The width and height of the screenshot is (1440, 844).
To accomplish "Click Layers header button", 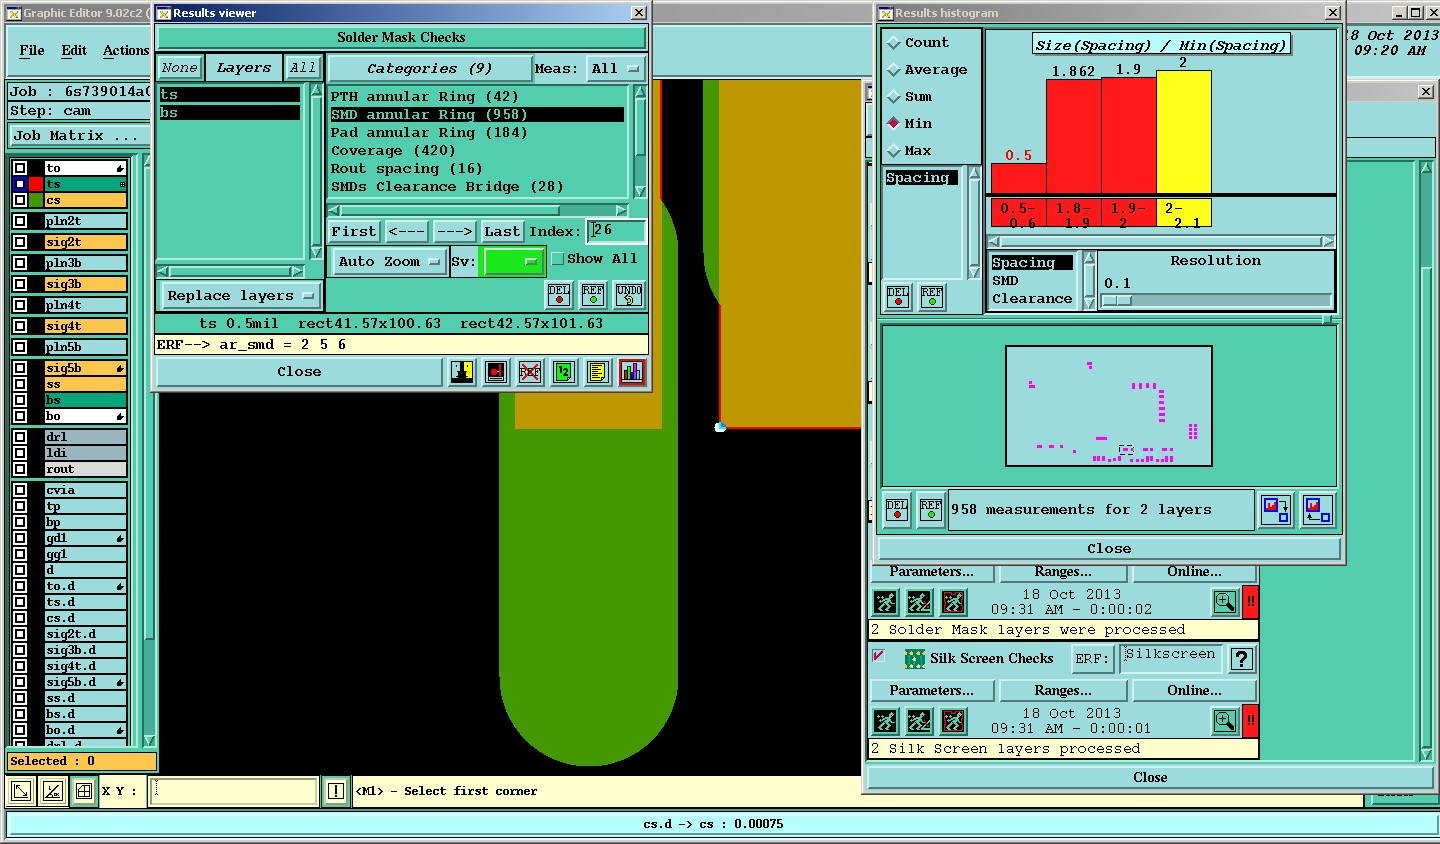I will [243, 68].
